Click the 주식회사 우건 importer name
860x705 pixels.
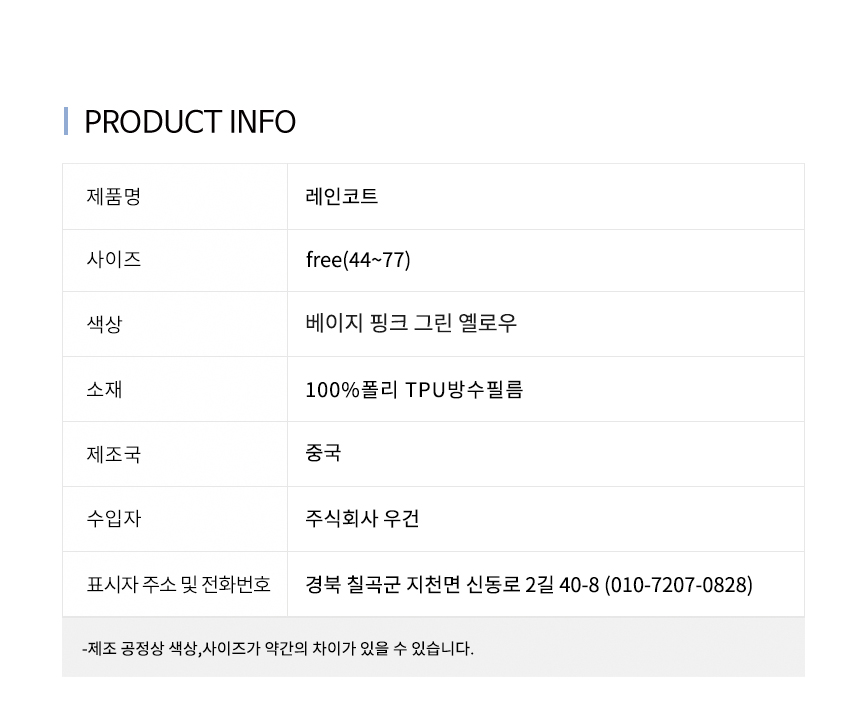(362, 519)
